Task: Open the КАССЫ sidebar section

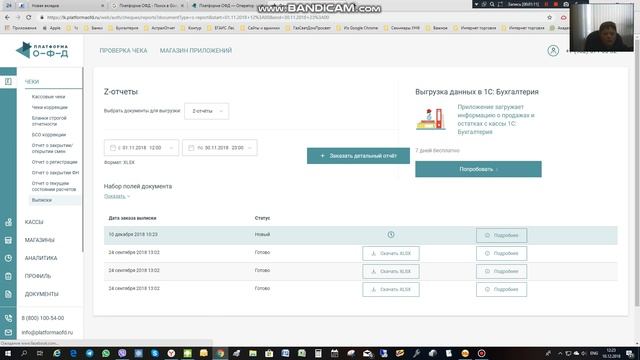Action: pos(34,222)
